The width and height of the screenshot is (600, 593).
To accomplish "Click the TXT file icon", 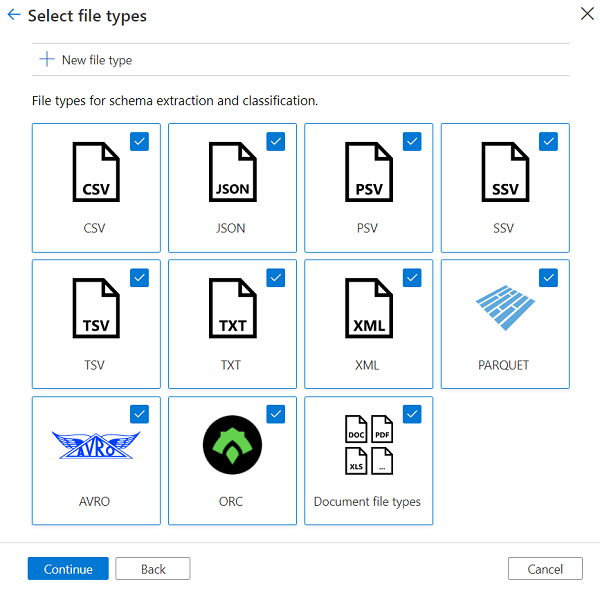I will [x=233, y=308].
